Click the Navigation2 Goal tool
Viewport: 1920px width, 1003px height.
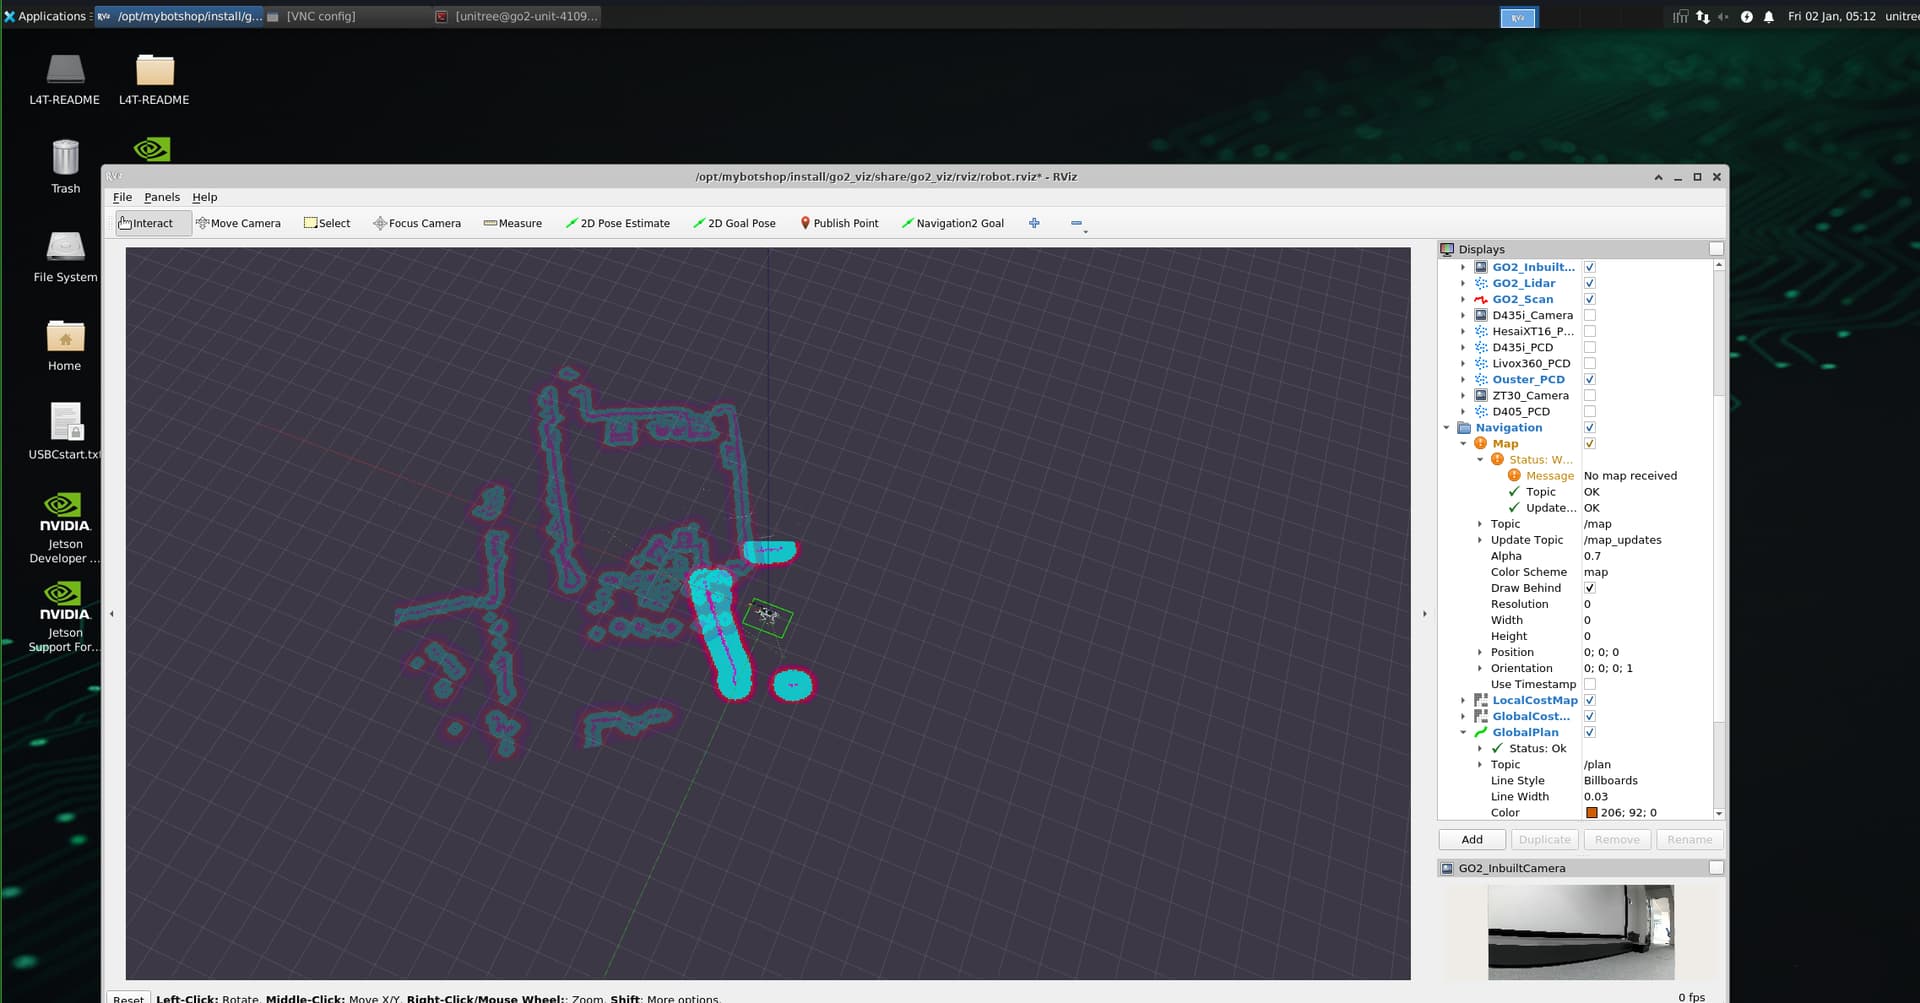click(x=952, y=223)
